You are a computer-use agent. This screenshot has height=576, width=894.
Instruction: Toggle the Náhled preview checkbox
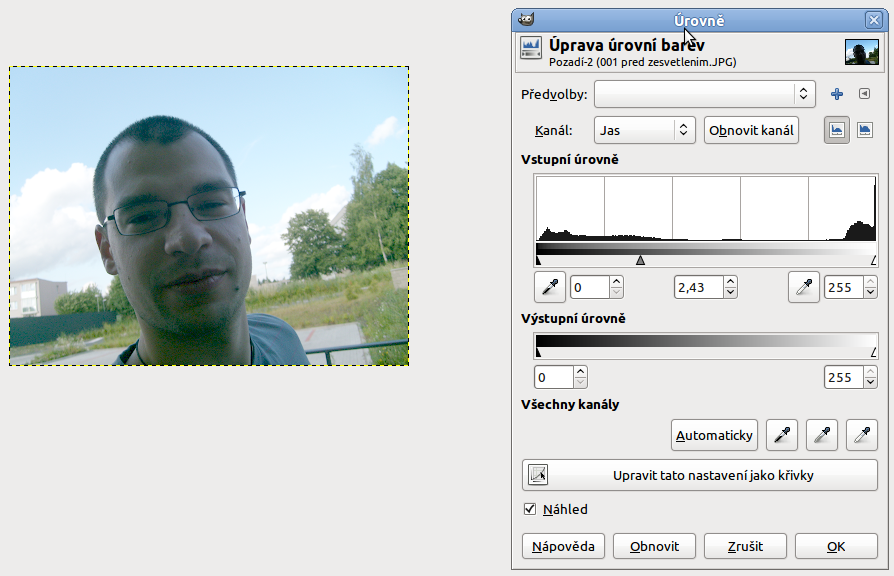pos(530,509)
